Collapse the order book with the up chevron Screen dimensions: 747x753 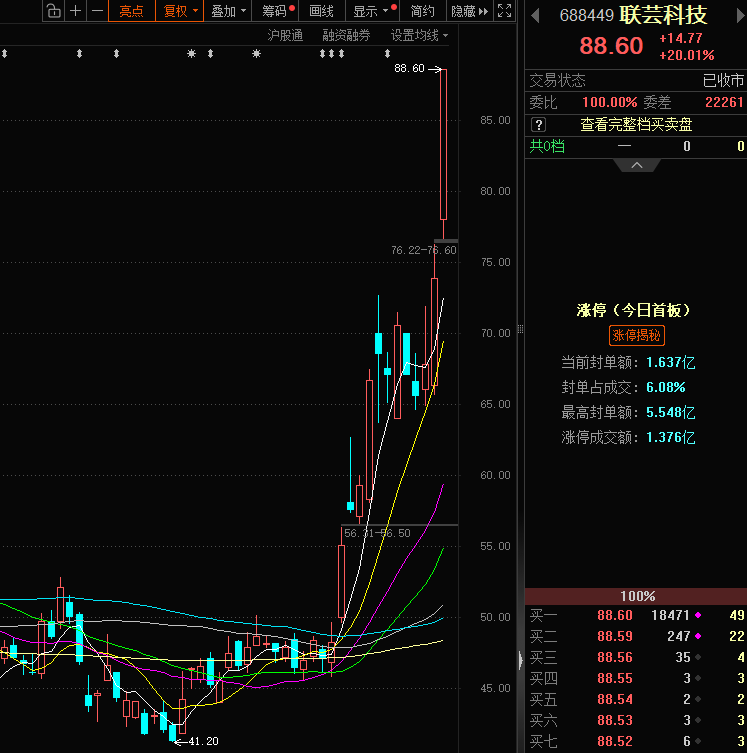637,165
